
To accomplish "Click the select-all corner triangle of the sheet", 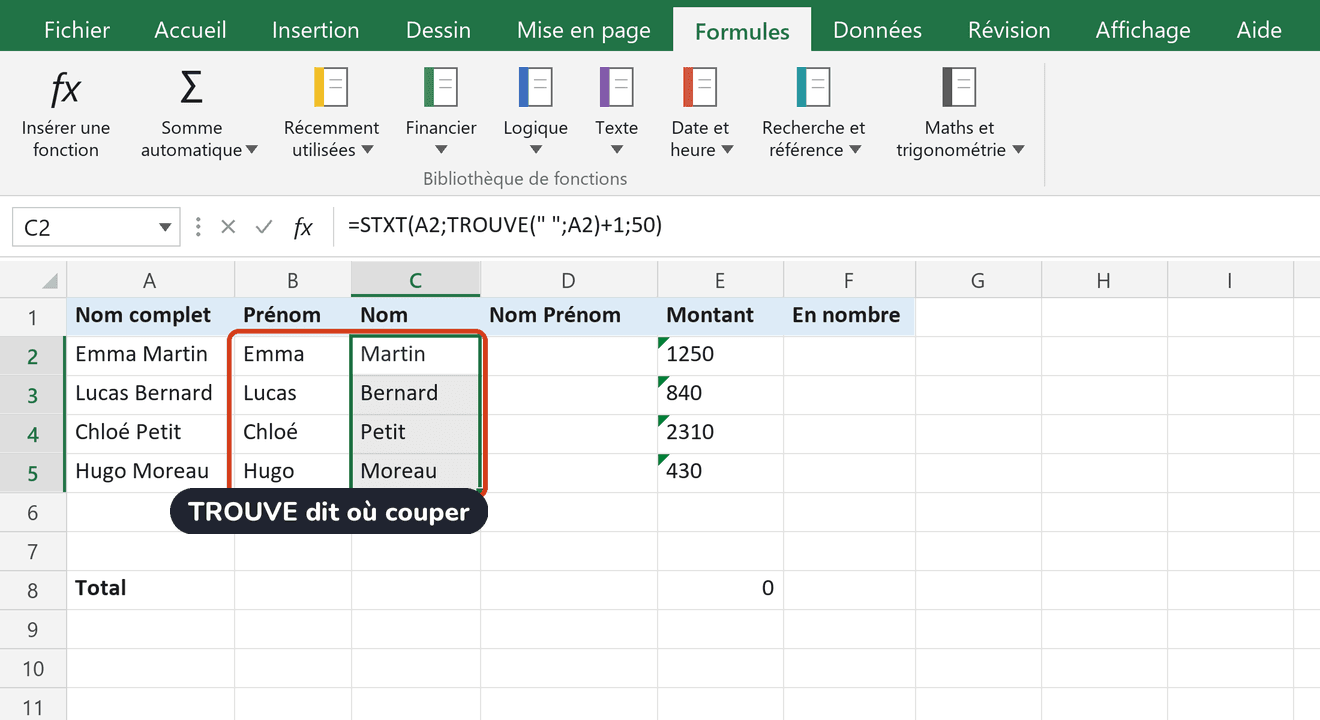I will (x=49, y=282).
